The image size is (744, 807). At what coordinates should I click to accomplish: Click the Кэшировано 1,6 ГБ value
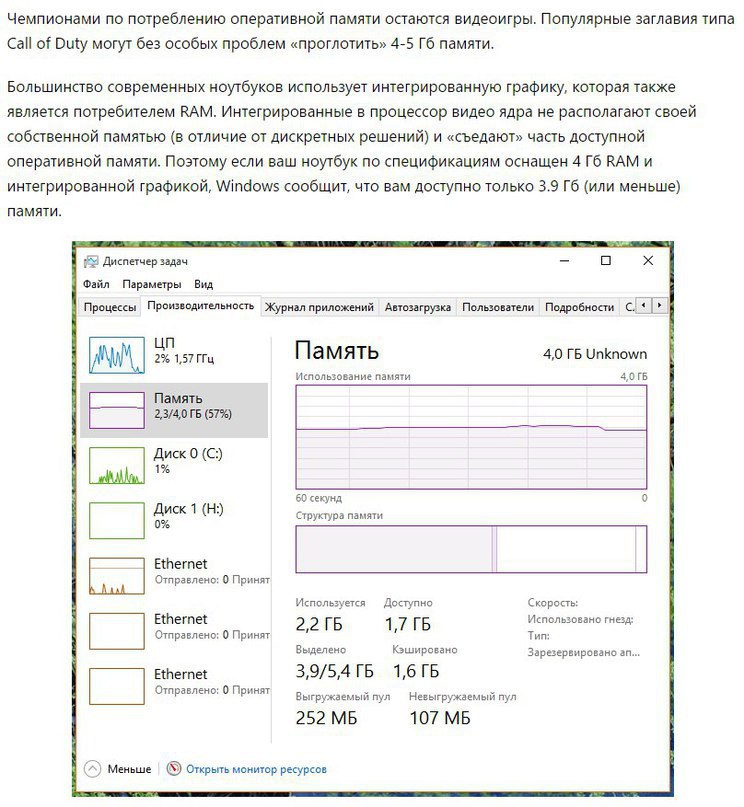(416, 671)
